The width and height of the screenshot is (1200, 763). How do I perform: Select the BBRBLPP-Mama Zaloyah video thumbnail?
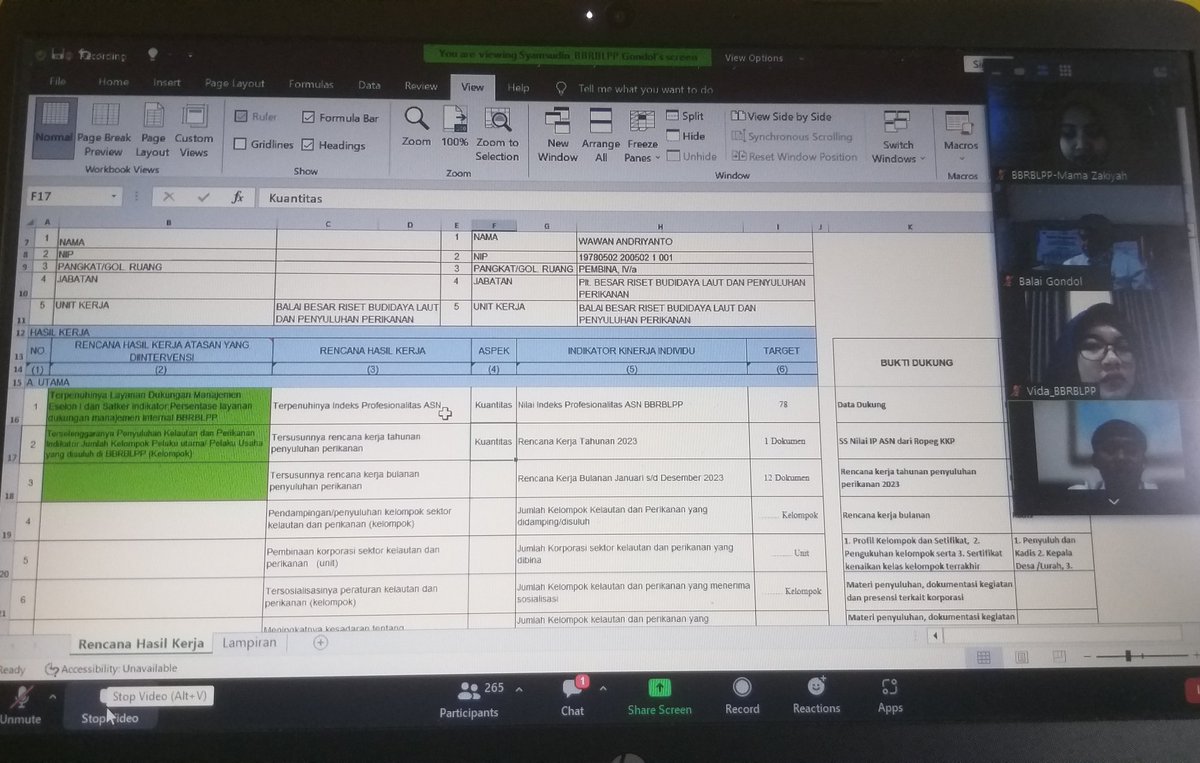[x=1087, y=130]
